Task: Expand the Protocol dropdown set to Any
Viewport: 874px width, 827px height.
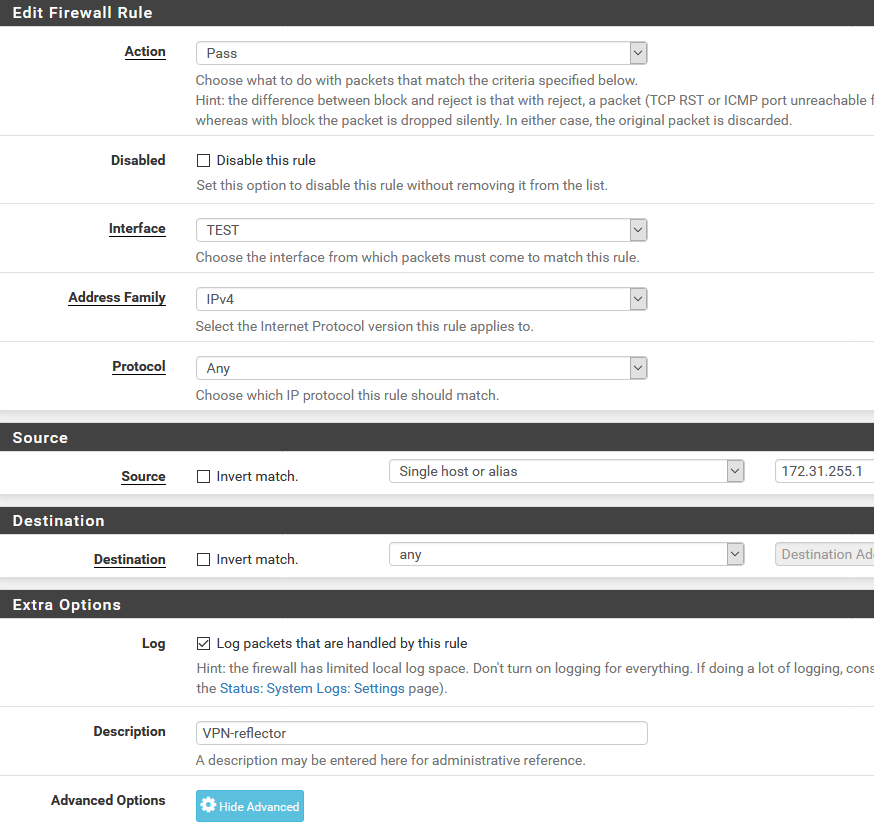Action: point(421,368)
